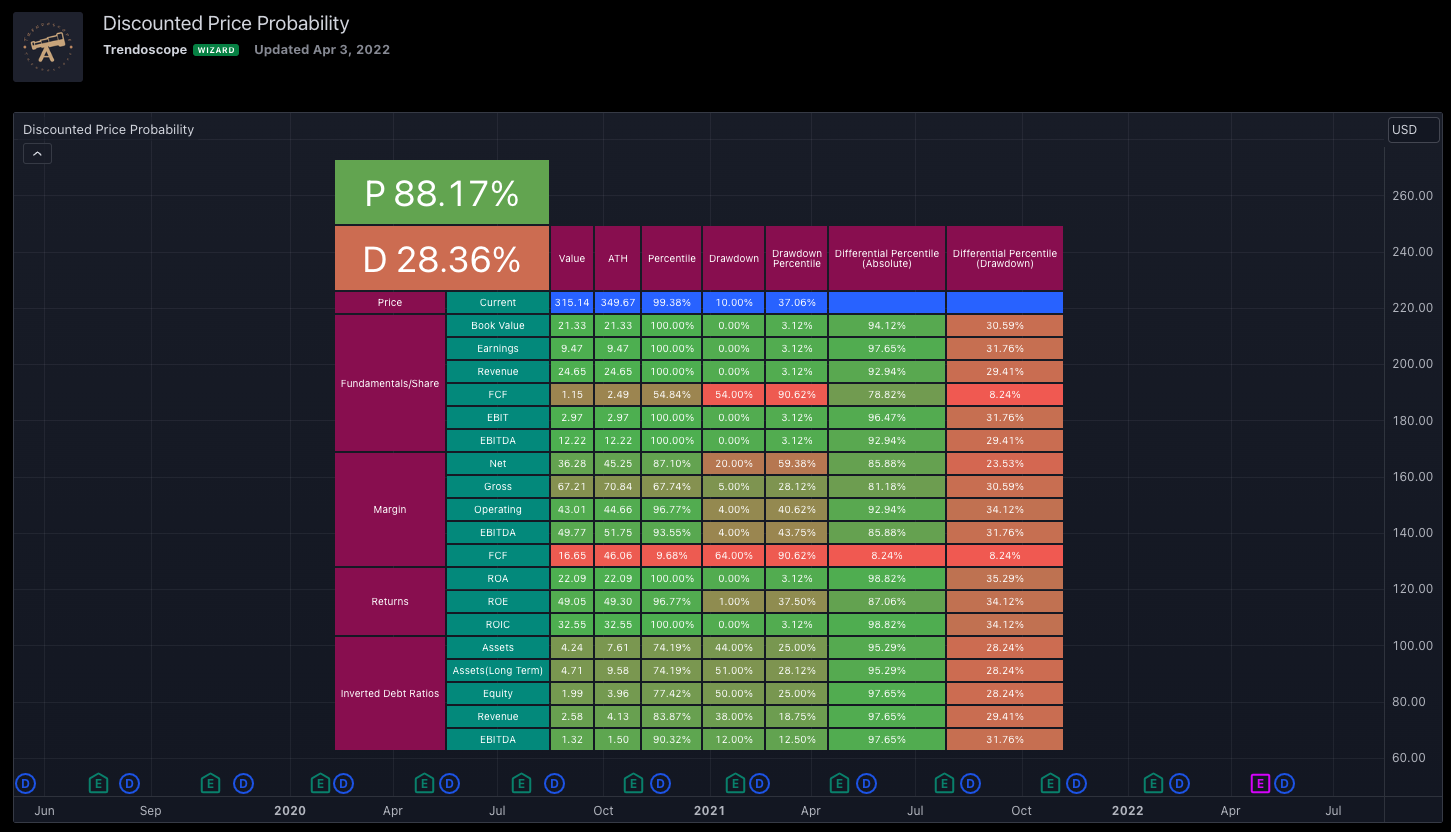This screenshot has width=1451, height=832.
Task: Click the Price ATH value 349.67
Action: 618,302
